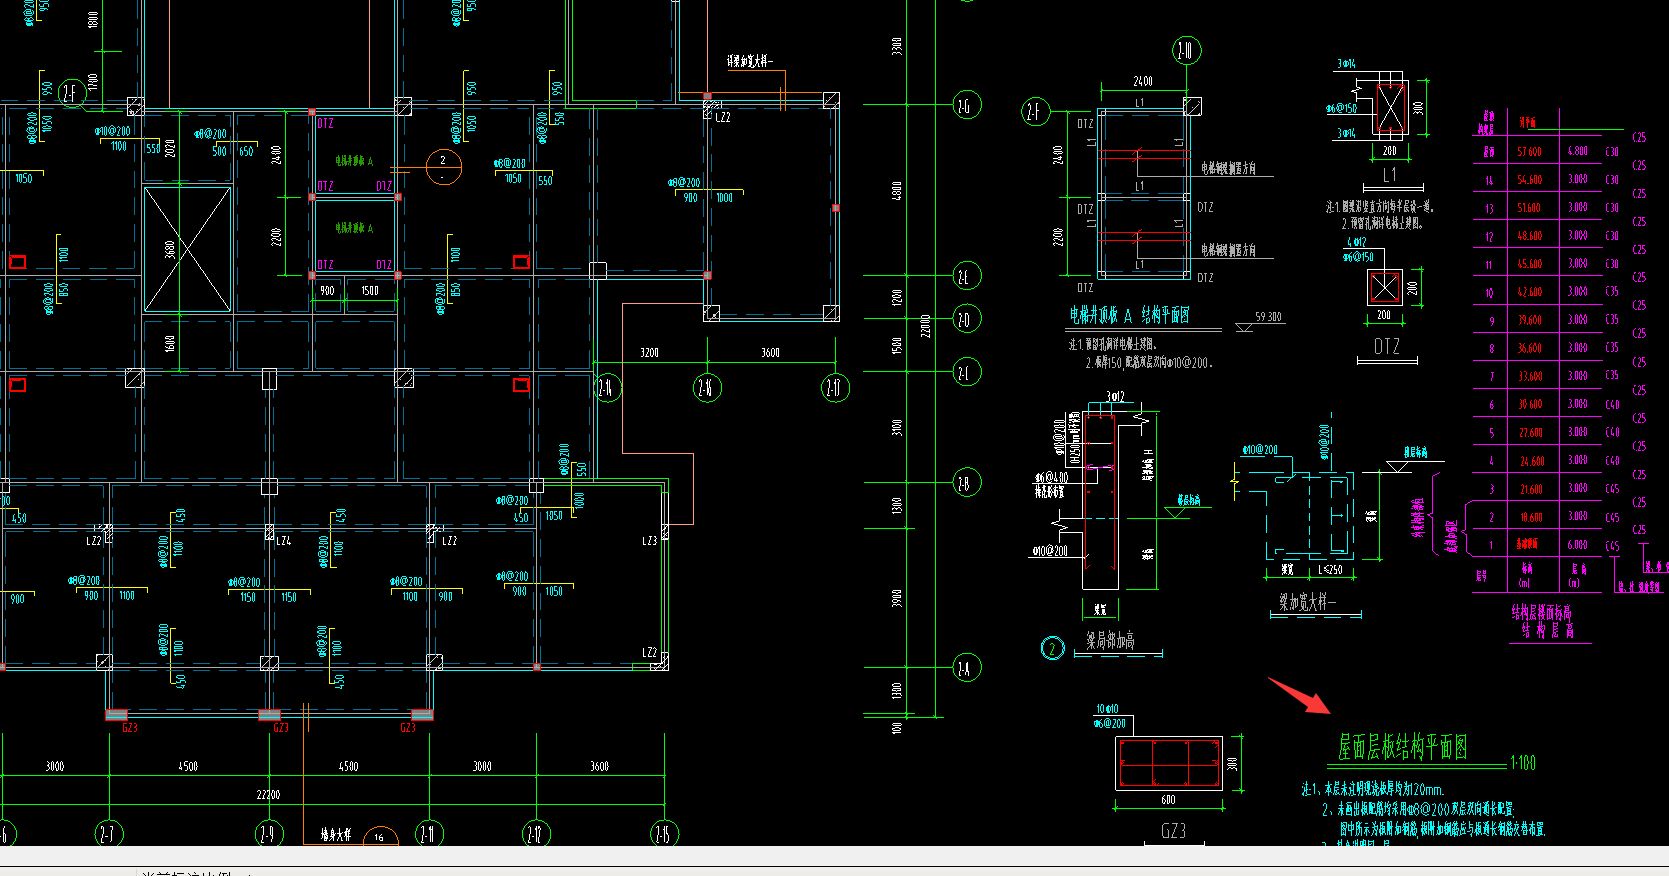Click the circled 16 detail marker
Viewport: 1669px width, 876px height.
point(379,837)
